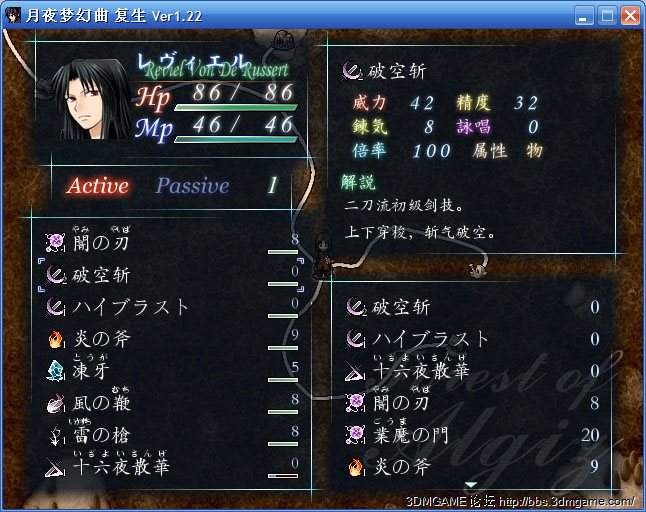Click the HP gauge bar
Viewport: 646px width, 512px height.
point(236,108)
